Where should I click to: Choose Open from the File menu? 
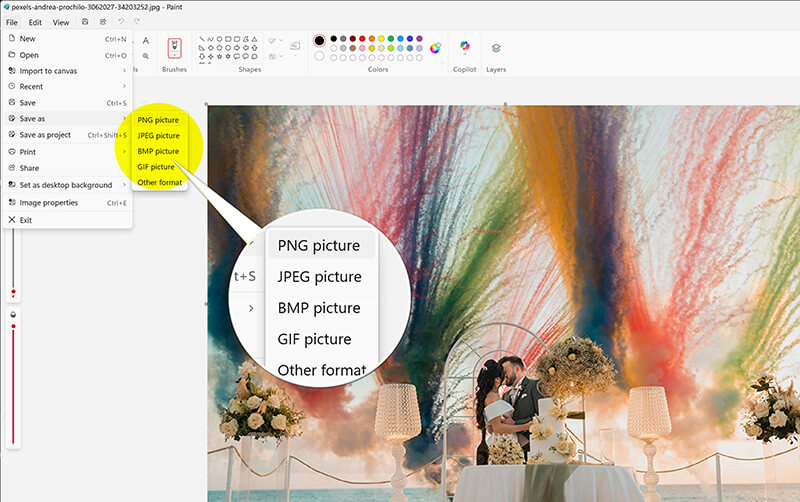[x=67, y=55]
